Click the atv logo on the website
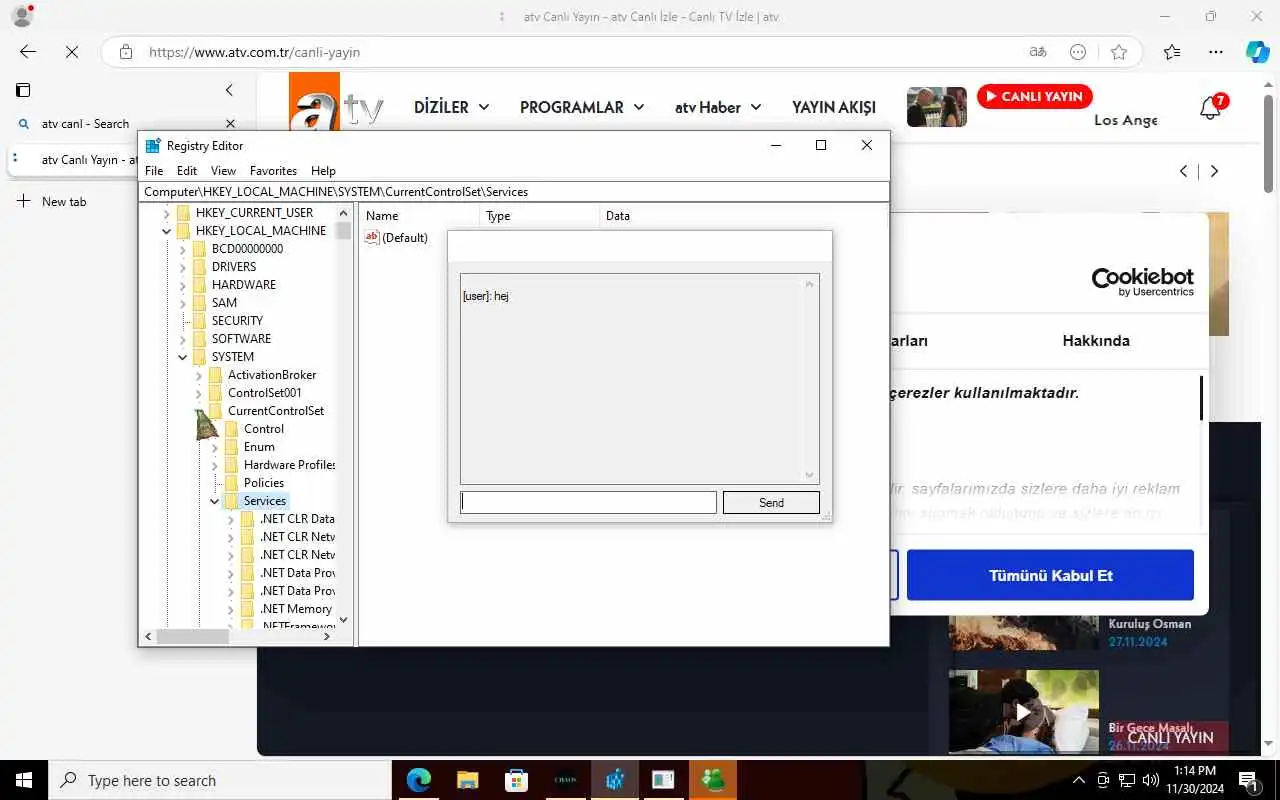The image size is (1280, 800). 337,103
